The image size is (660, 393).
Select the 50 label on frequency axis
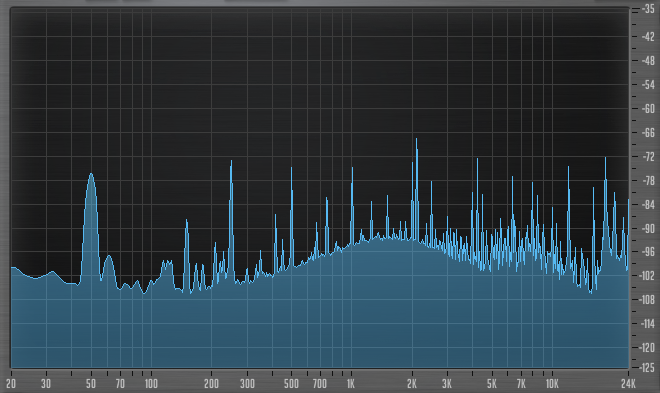pos(91,384)
